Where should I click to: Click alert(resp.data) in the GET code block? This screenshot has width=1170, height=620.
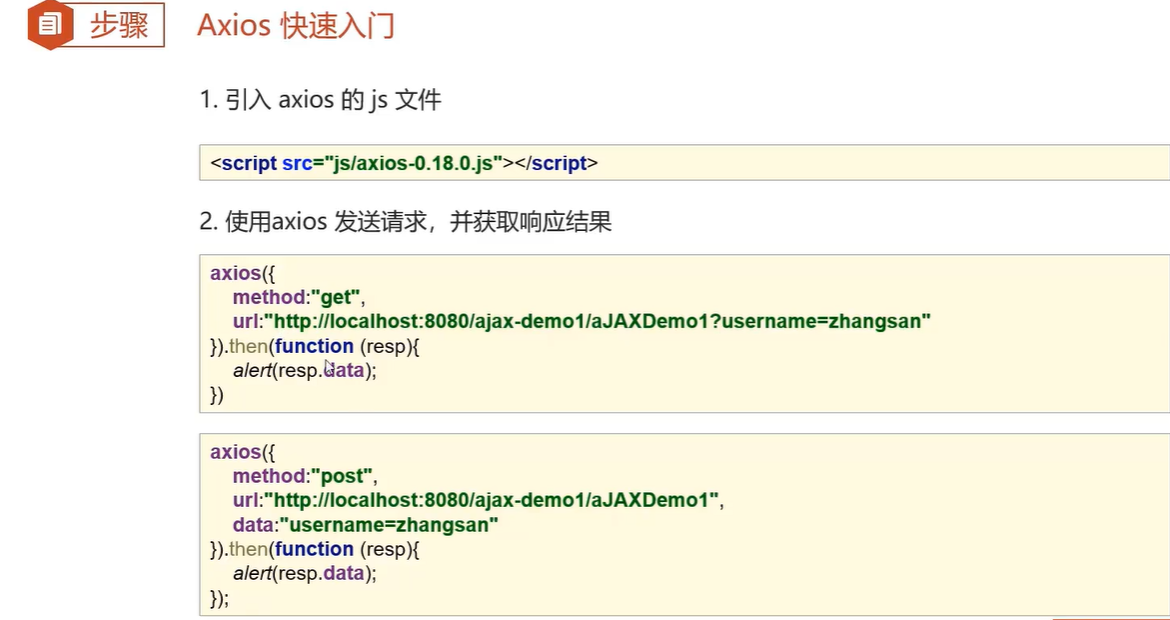(305, 370)
